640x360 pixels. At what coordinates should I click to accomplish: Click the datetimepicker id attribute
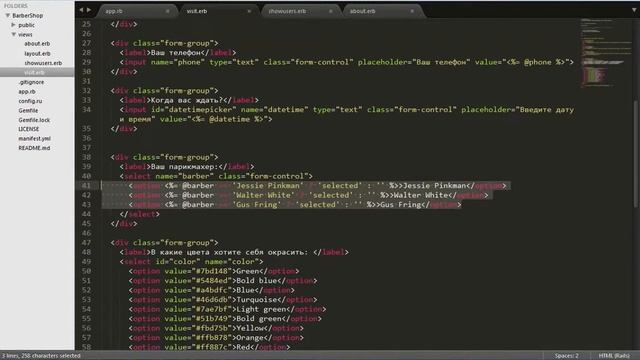(194, 110)
